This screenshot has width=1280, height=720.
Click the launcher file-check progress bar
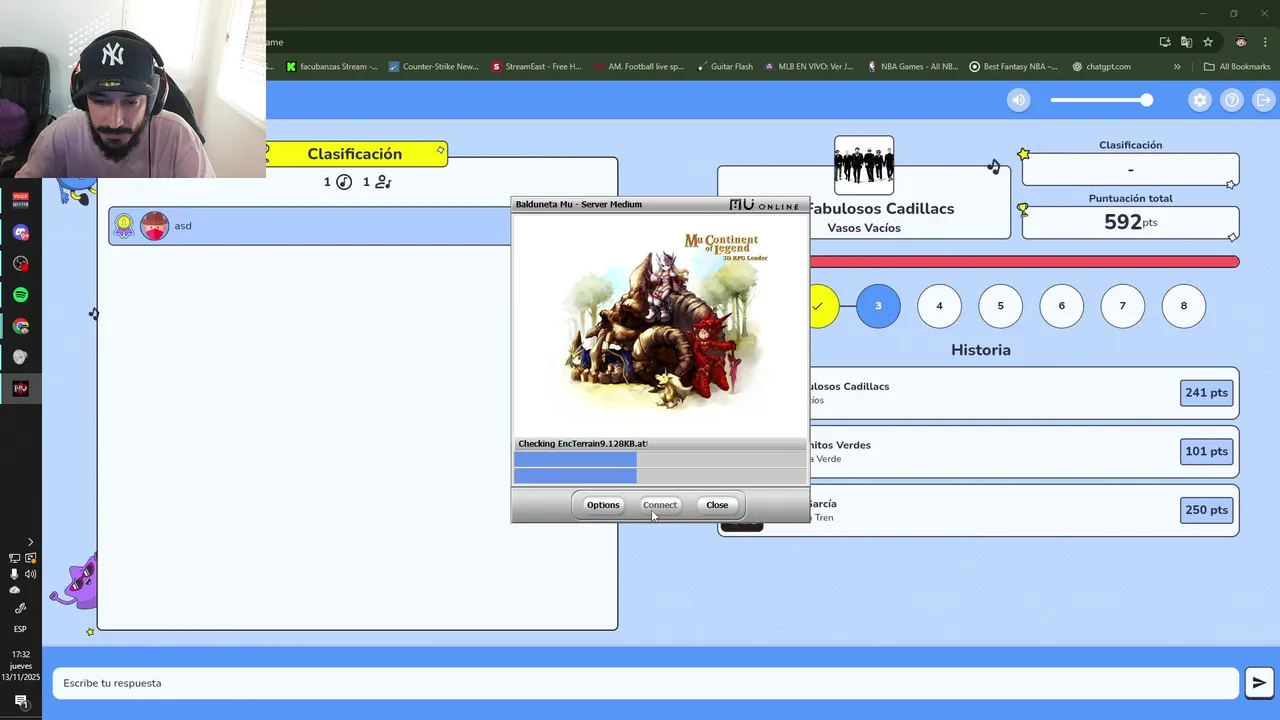click(660, 467)
